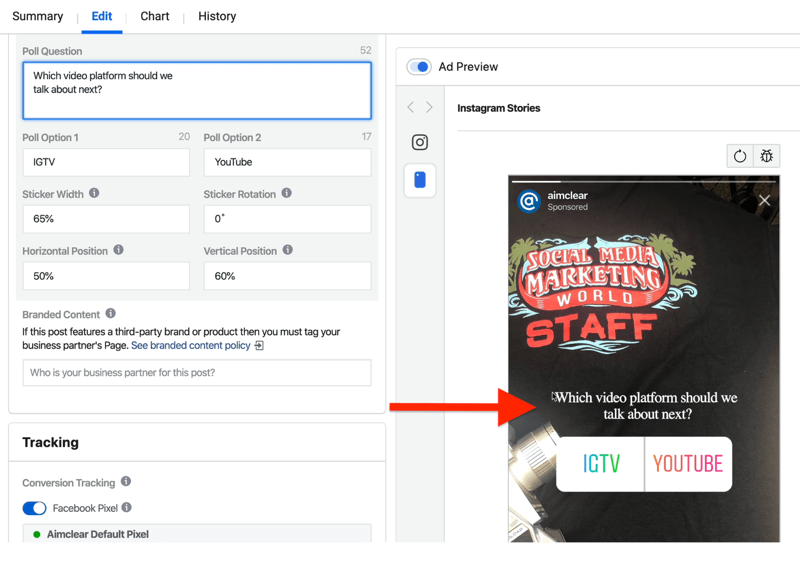
Task: Toggle the Ad Preview switch
Action: point(419,67)
